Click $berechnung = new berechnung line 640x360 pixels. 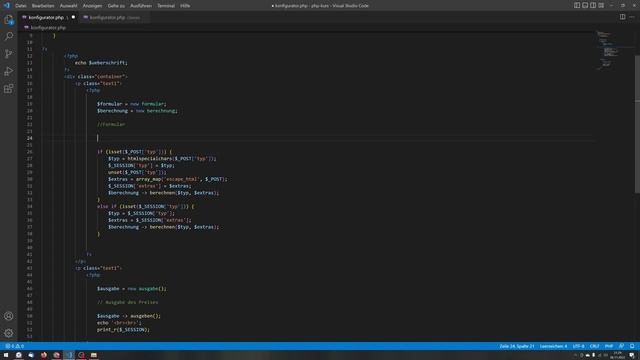coord(137,111)
